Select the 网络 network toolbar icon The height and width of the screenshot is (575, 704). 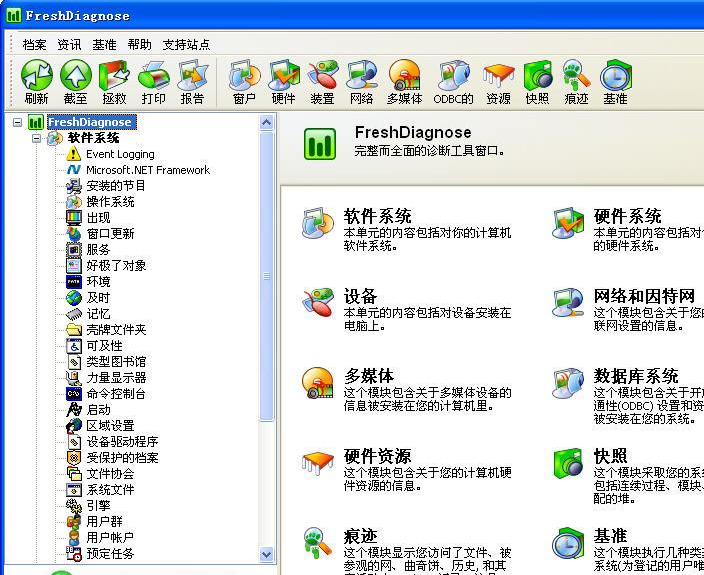(x=361, y=75)
